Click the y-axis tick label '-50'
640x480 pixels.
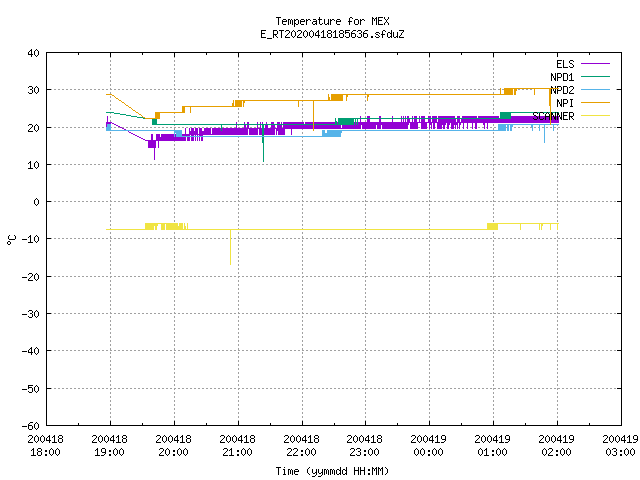pos(31,389)
